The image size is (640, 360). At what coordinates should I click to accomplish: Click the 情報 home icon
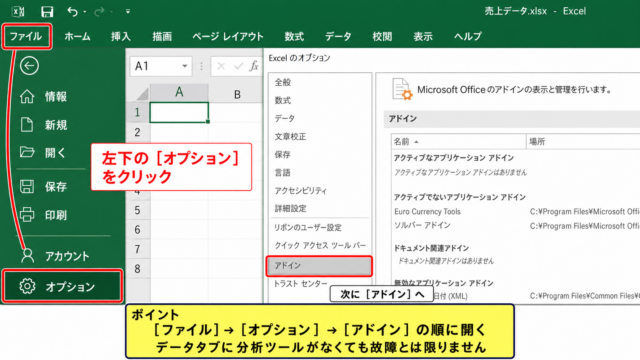(27, 97)
